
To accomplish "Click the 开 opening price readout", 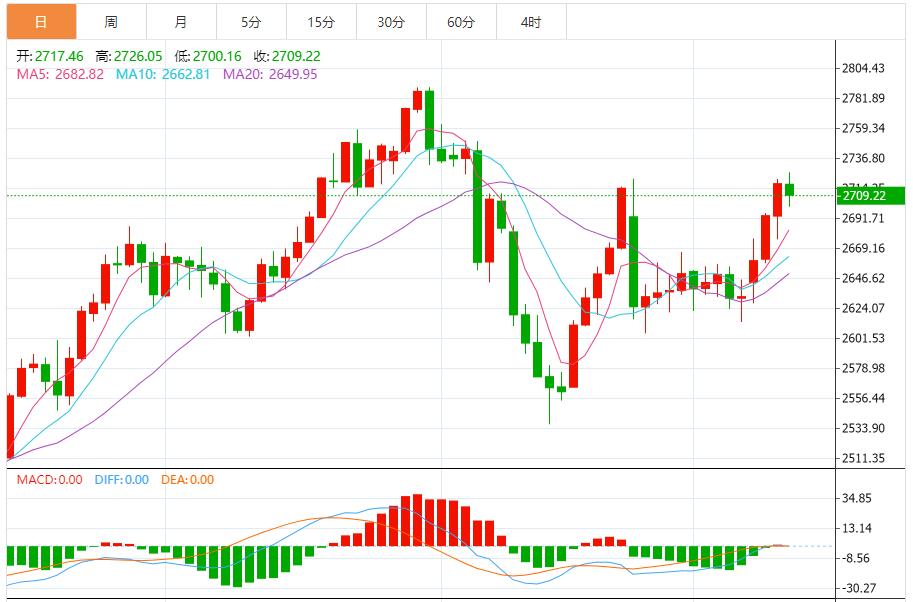I will (49, 56).
